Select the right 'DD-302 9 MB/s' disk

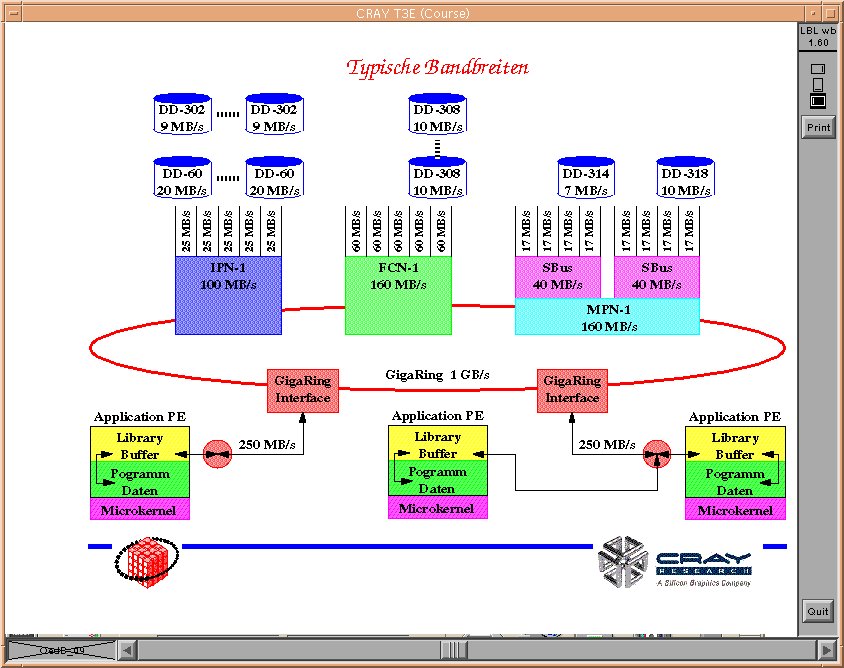pos(275,114)
